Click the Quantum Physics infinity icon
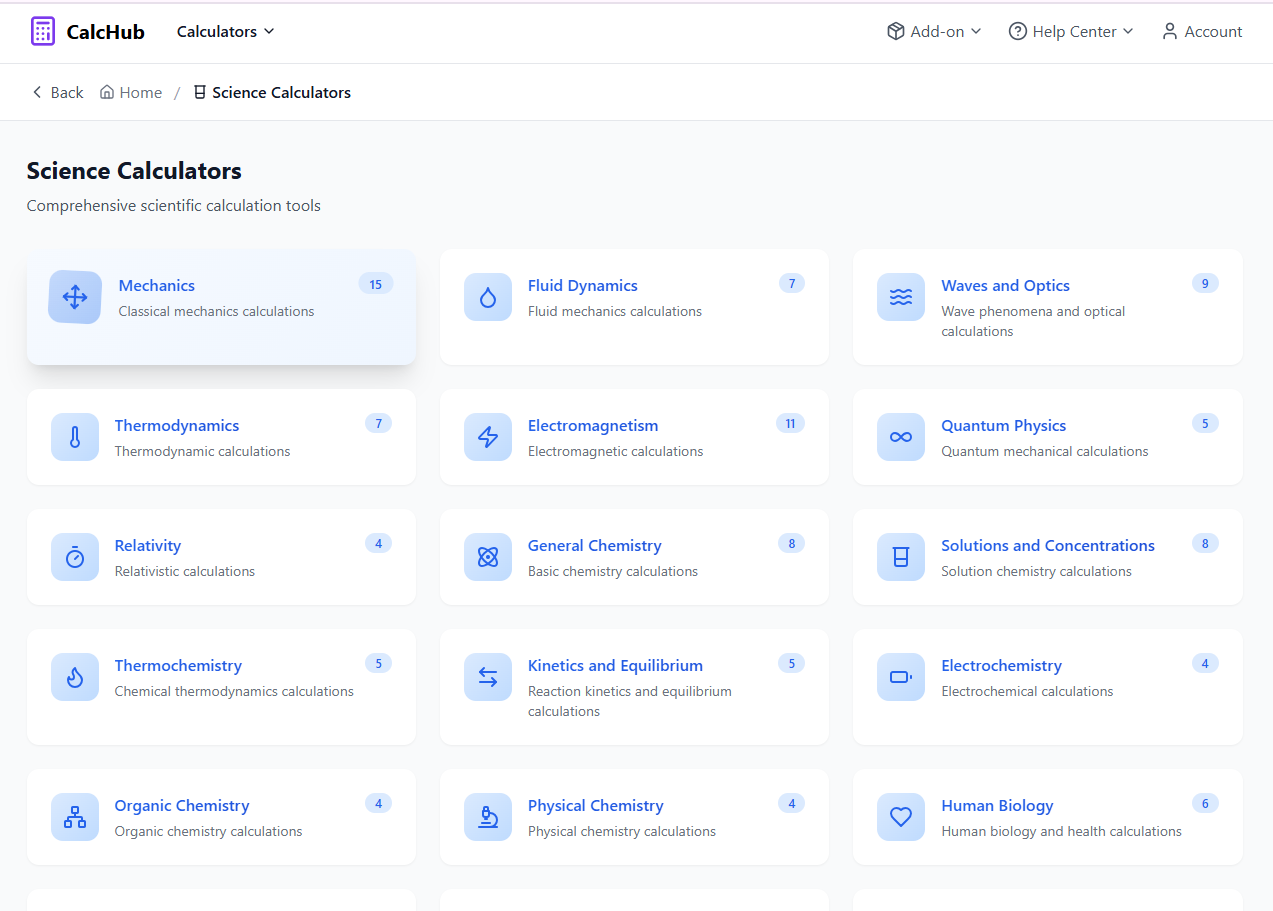 click(901, 437)
